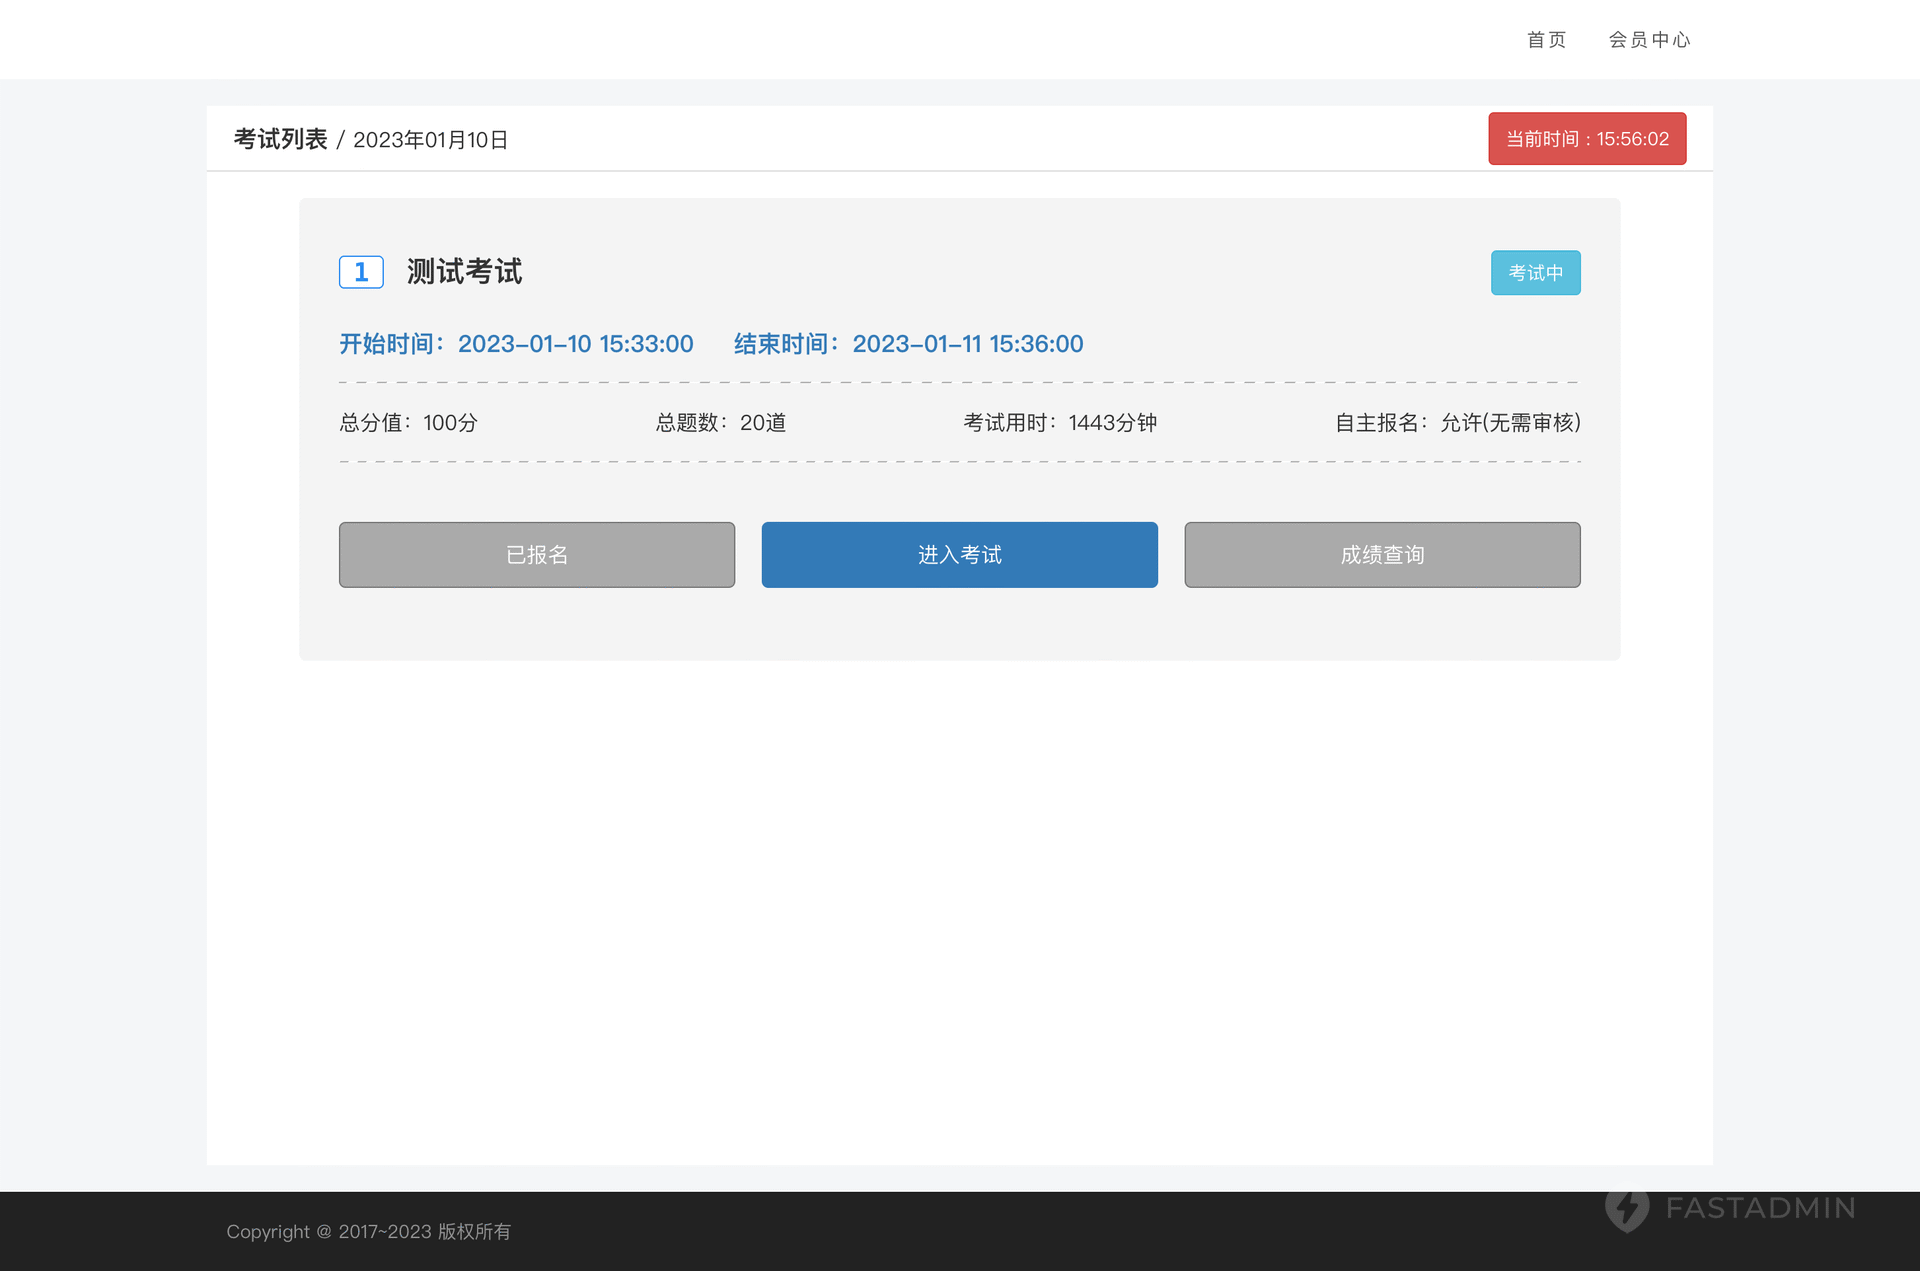
Task: Click the 考试中 status badge
Action: 1535,273
